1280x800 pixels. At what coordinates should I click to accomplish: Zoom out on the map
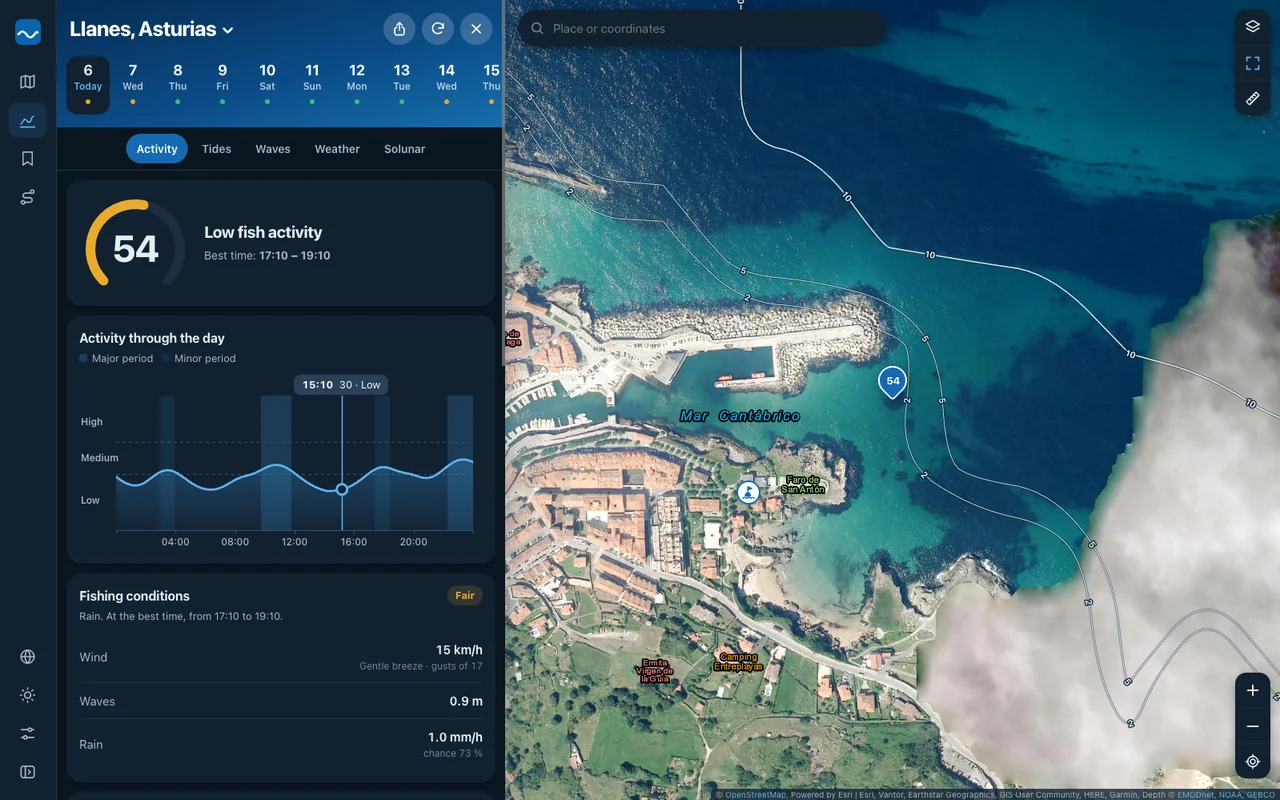coord(1253,726)
